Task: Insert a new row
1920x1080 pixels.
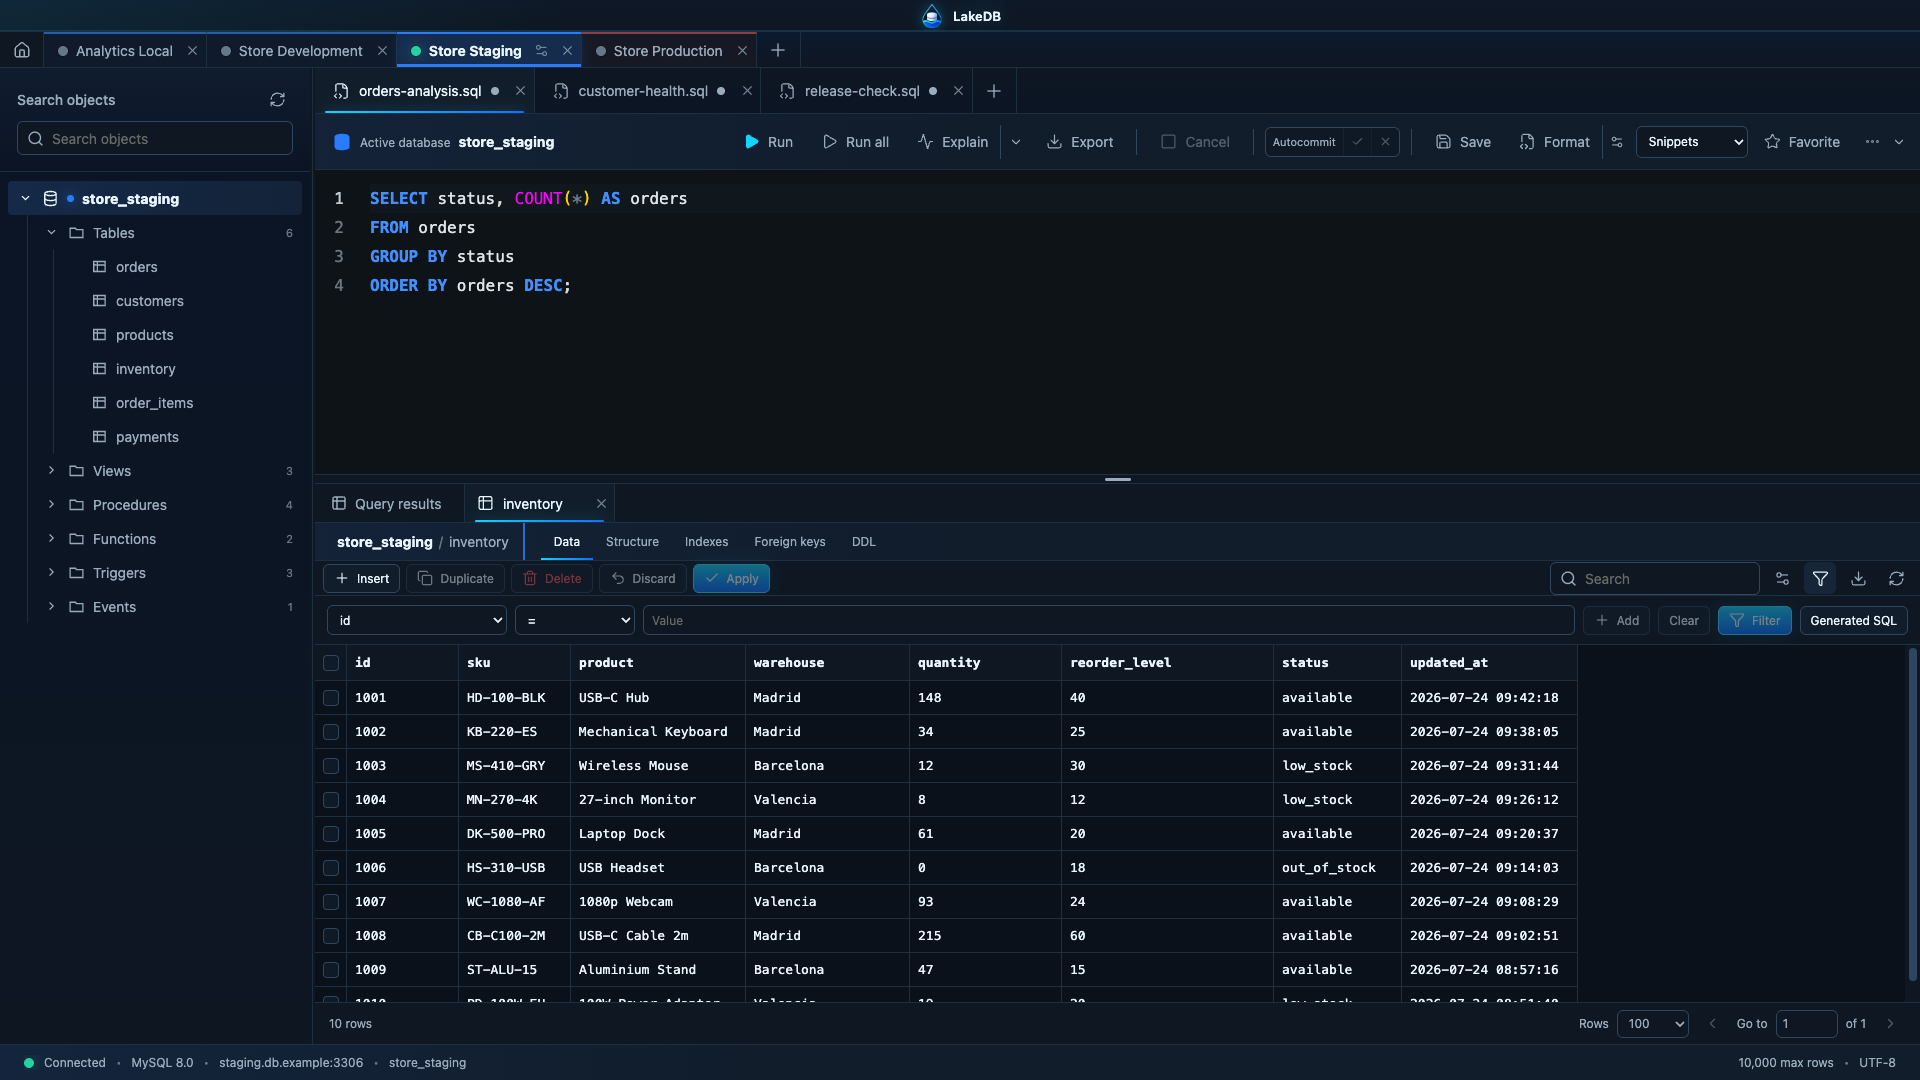Action: coord(362,579)
